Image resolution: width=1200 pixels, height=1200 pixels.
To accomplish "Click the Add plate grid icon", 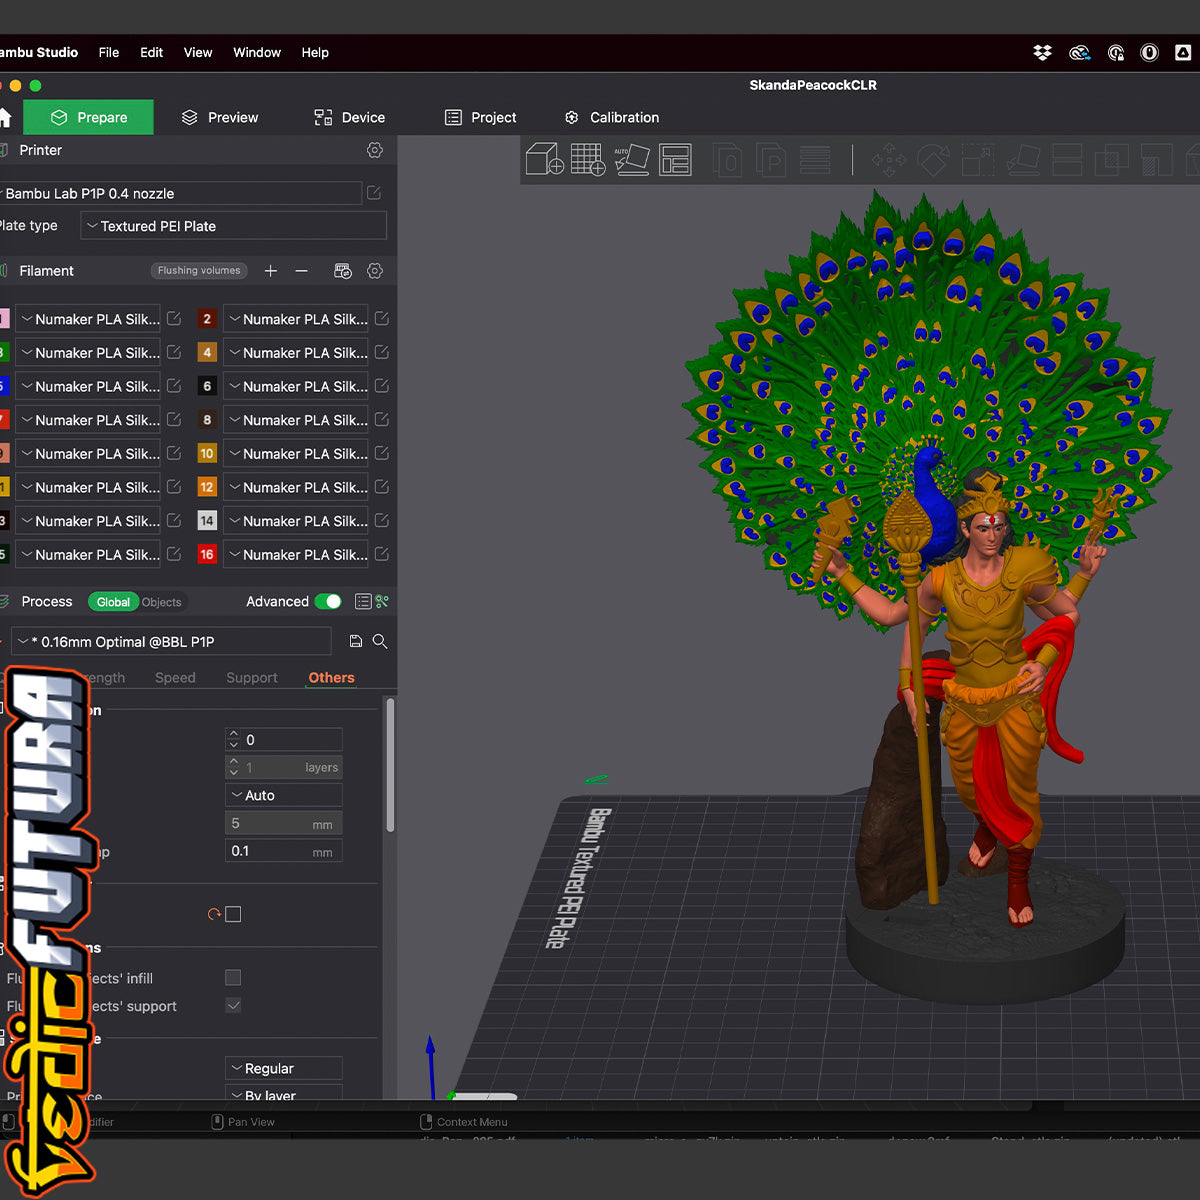I will [588, 160].
